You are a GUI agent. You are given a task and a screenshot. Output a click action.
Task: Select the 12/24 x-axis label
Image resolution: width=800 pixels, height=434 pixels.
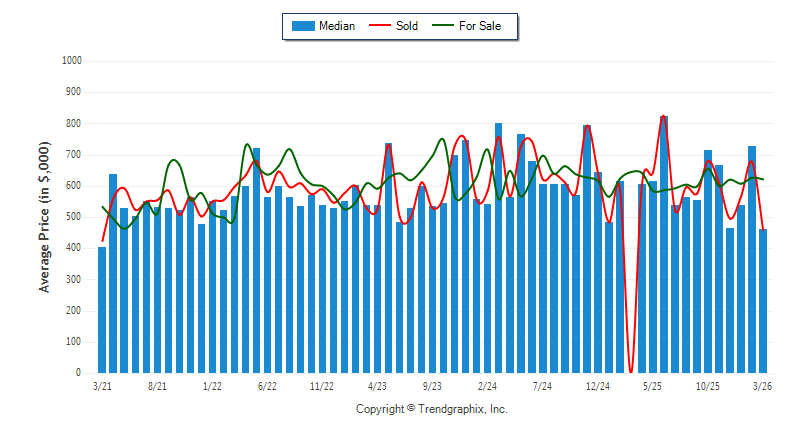click(x=597, y=385)
